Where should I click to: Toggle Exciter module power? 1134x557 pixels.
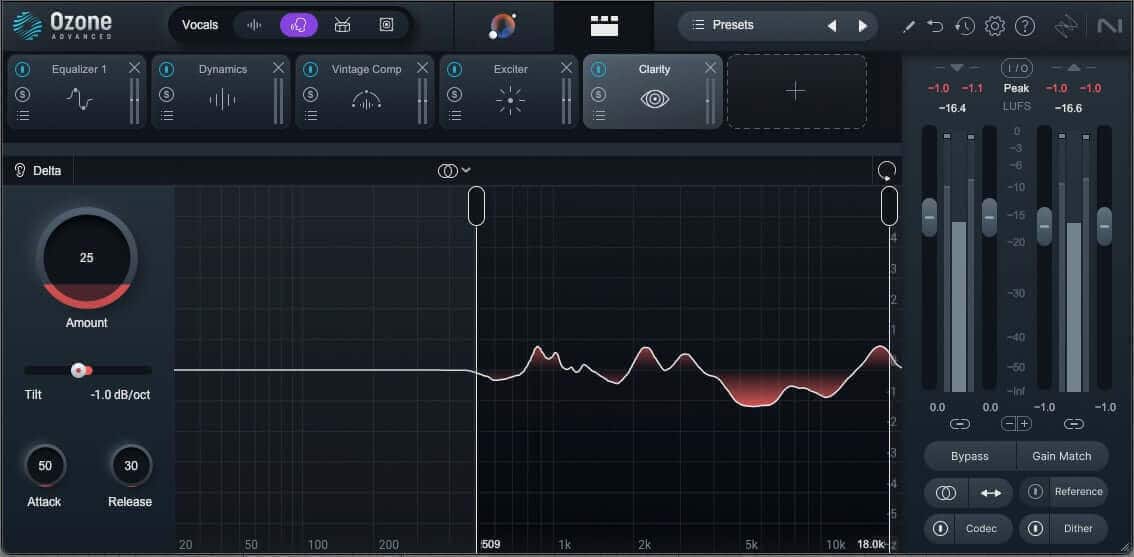click(455, 69)
